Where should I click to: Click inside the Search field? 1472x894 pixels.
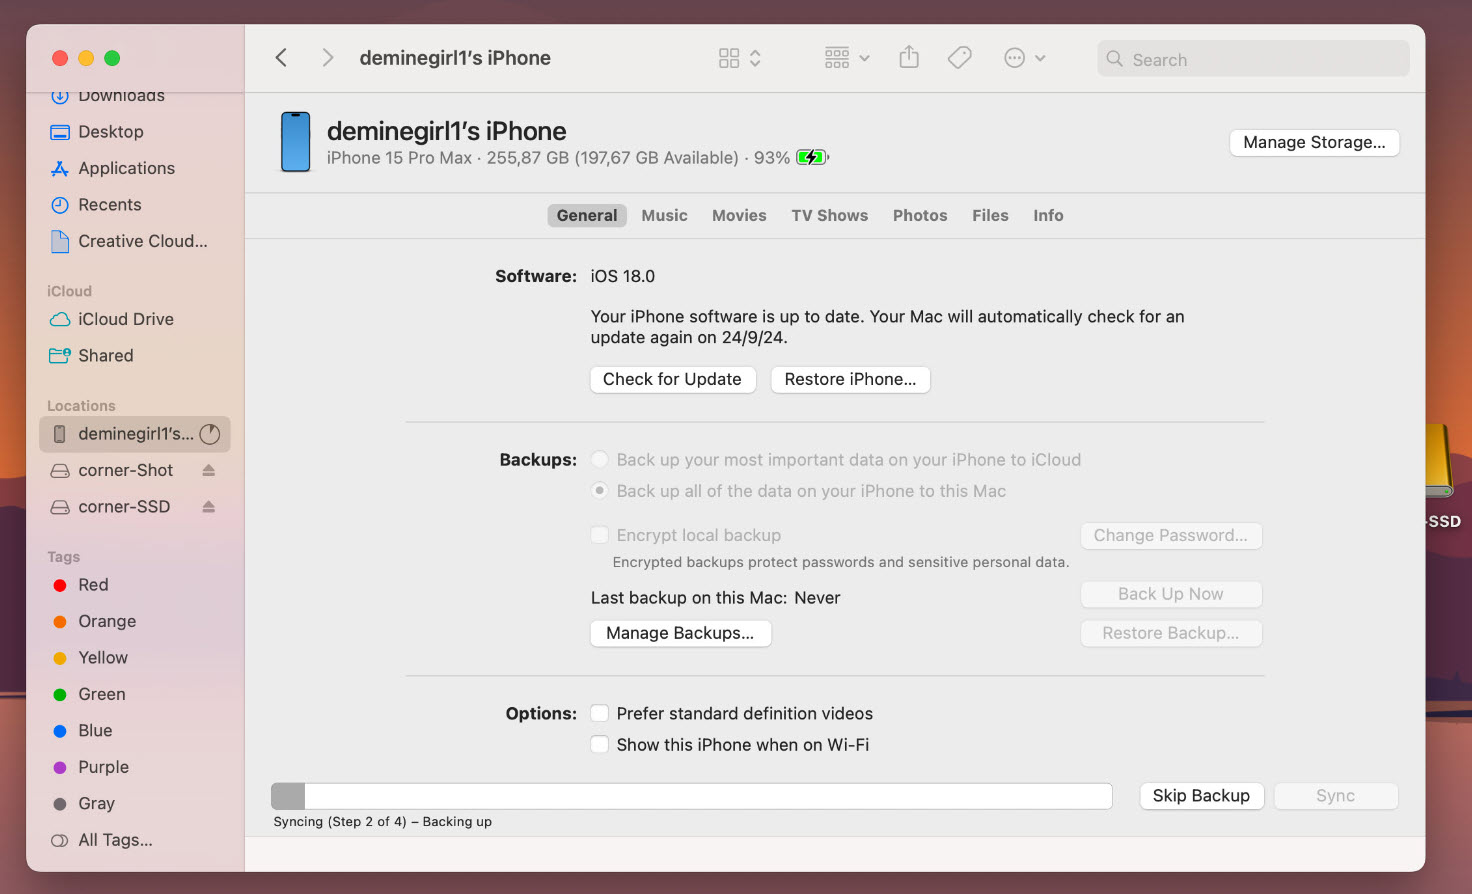tap(1253, 59)
